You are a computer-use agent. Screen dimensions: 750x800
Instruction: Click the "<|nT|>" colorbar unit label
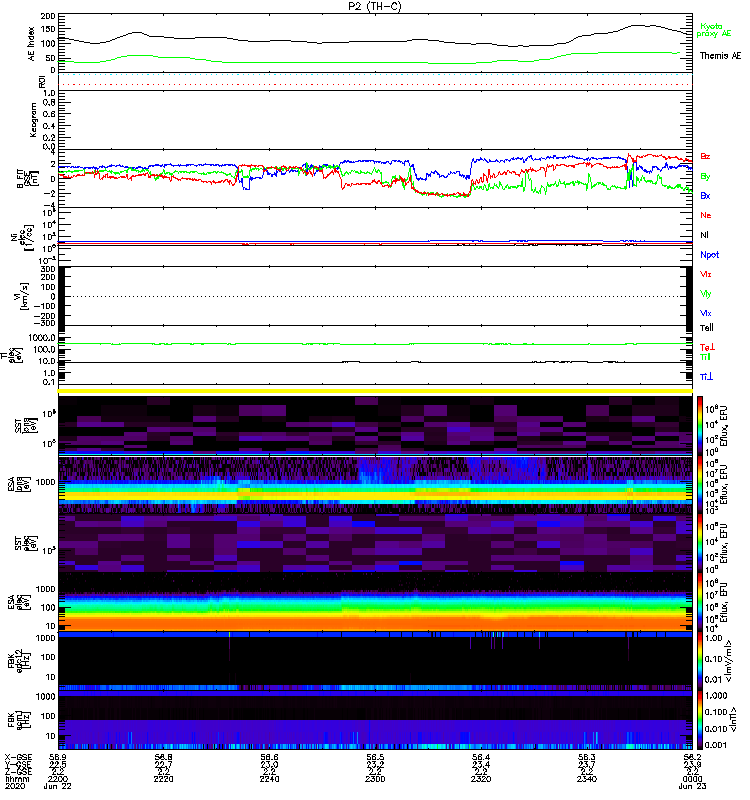pos(732,720)
